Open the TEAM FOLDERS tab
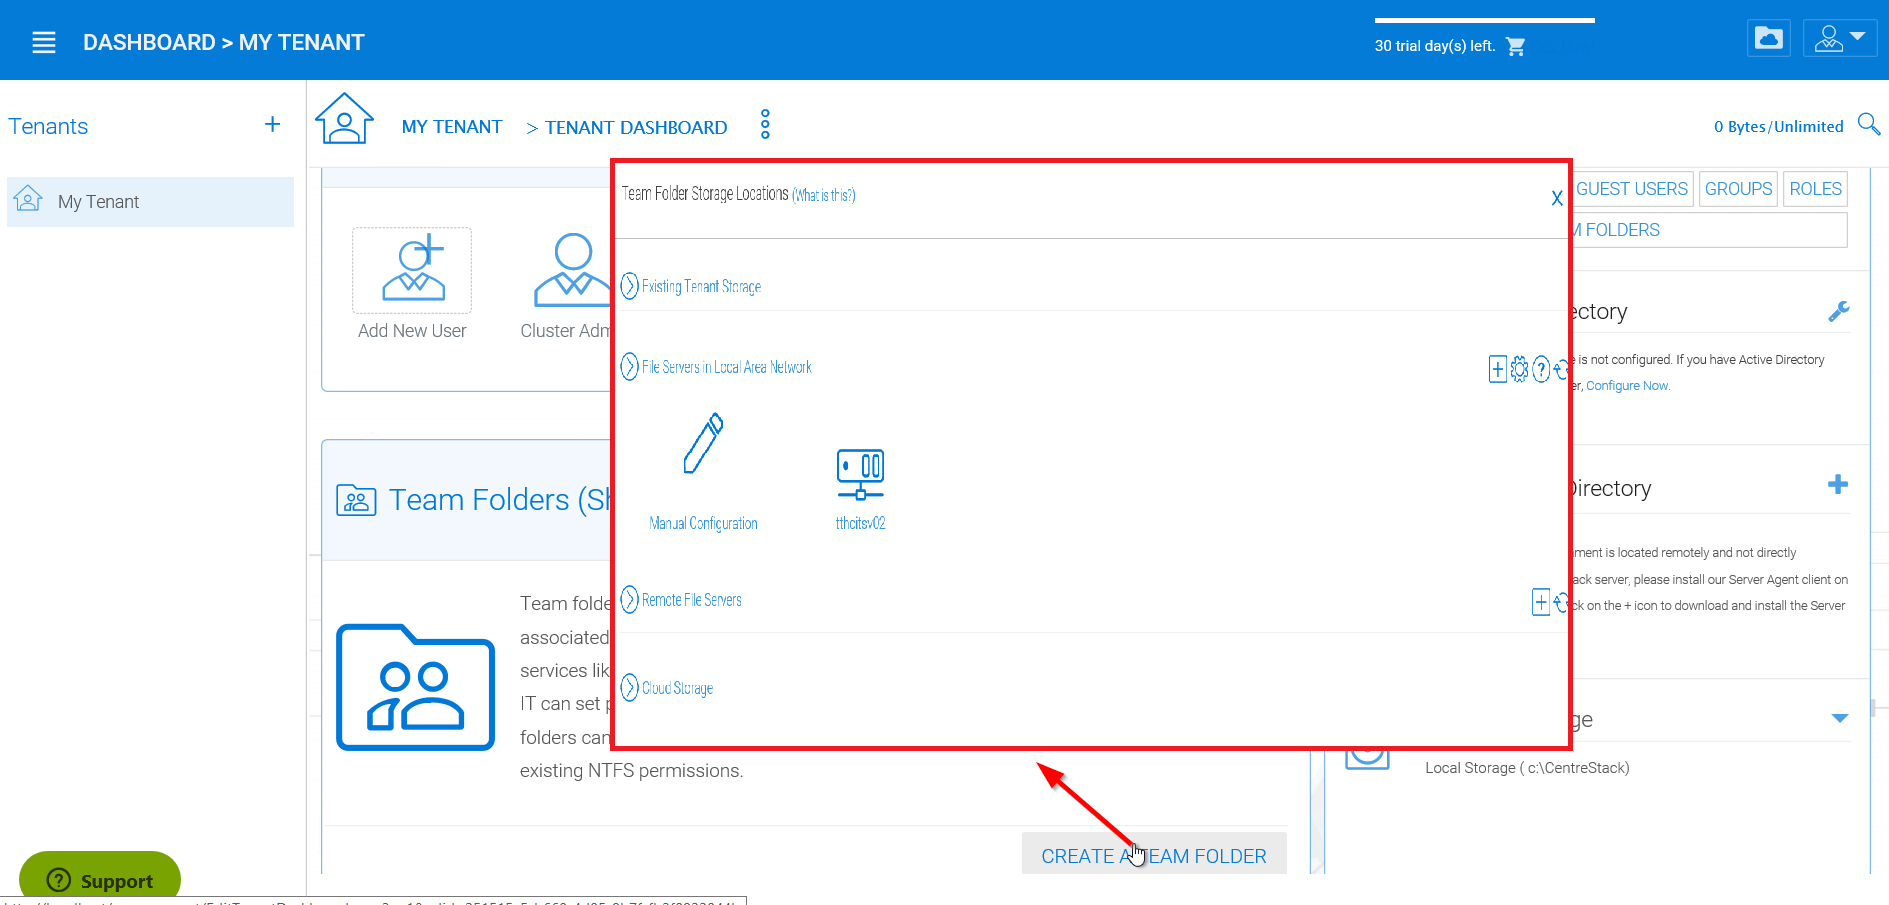 coord(1709,230)
